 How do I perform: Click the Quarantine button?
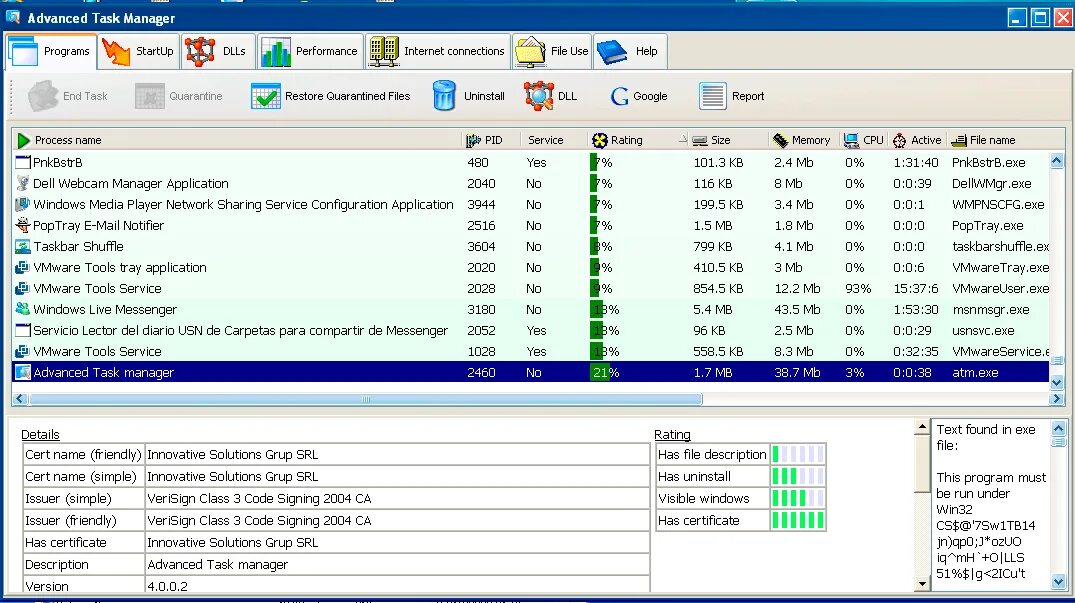[179, 97]
